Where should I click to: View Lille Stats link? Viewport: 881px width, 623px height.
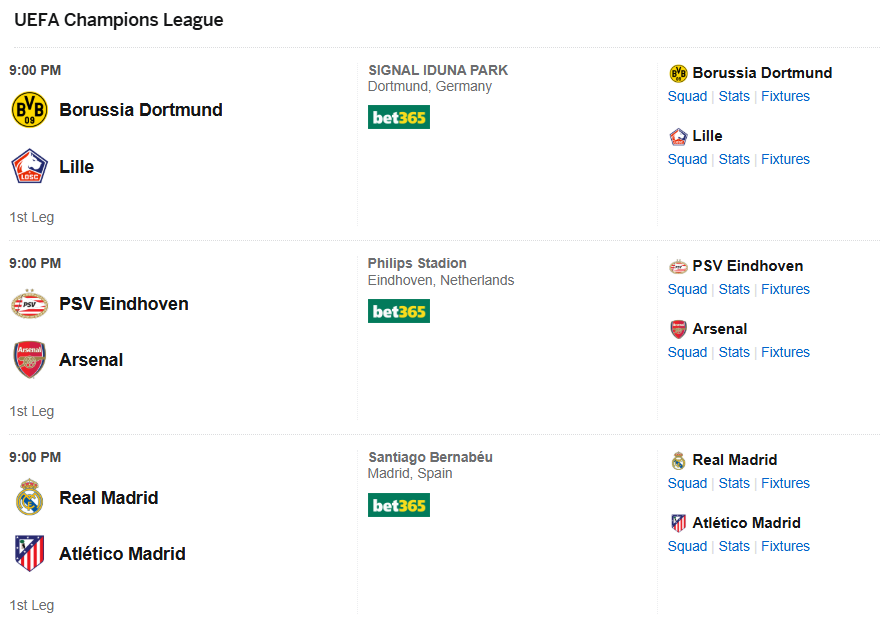(x=734, y=160)
